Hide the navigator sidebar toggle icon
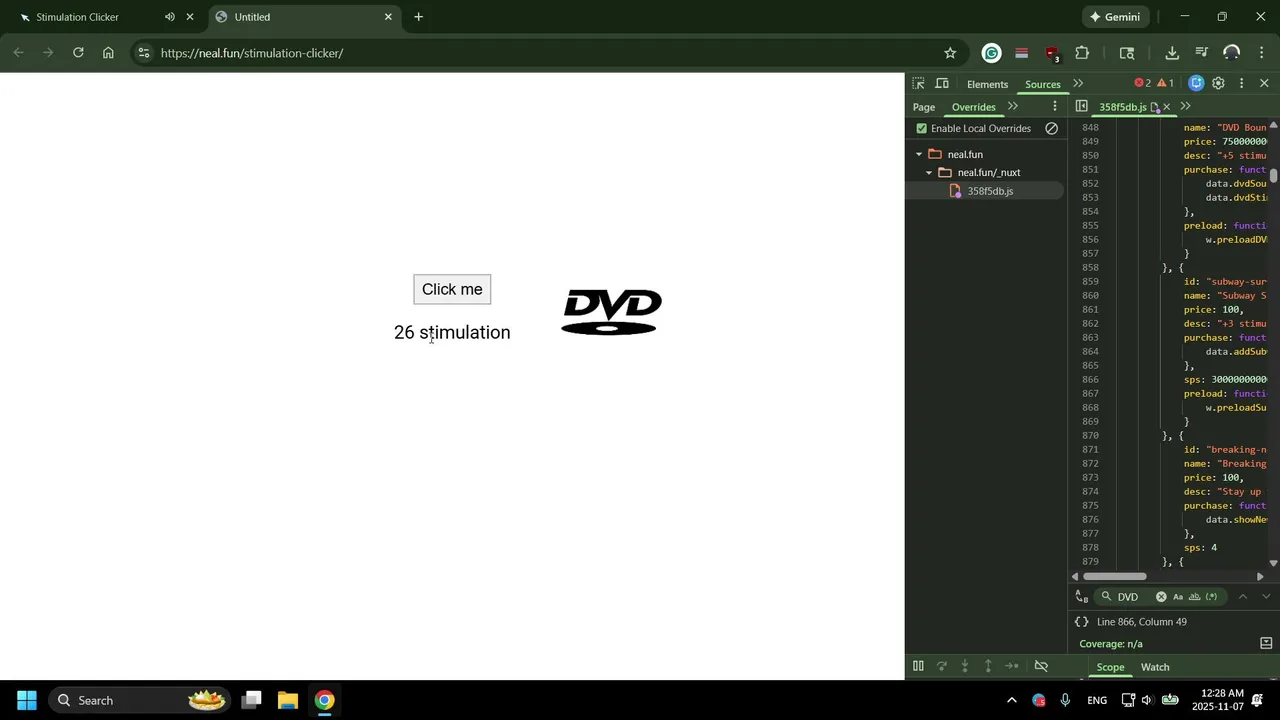Image resolution: width=1280 pixels, height=720 pixels. pos(1081,107)
